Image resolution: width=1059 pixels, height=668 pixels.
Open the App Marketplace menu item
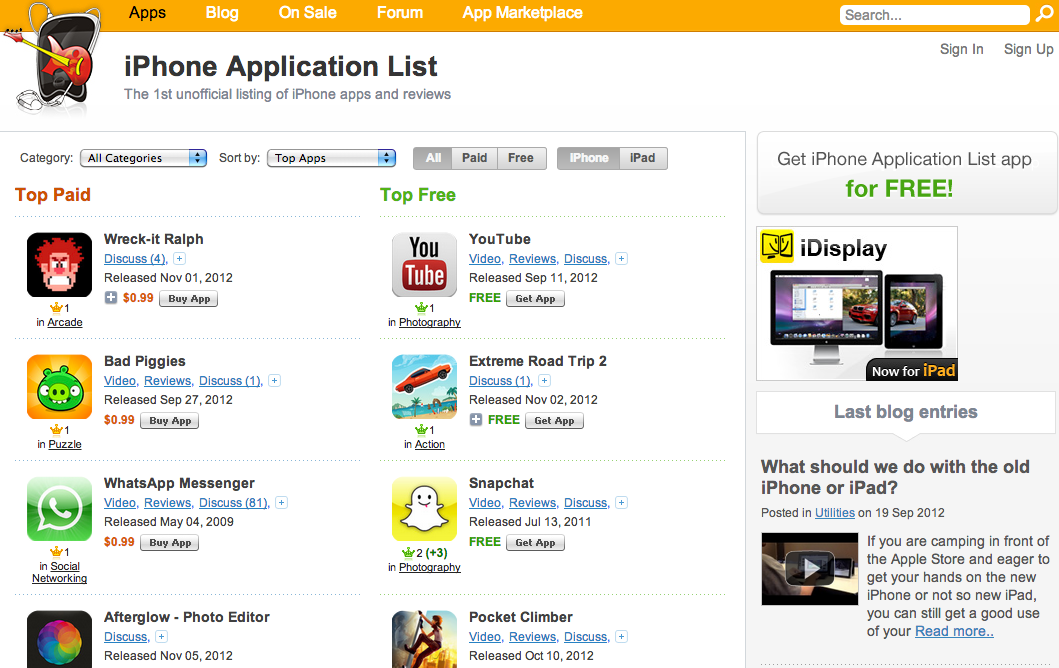coord(522,13)
